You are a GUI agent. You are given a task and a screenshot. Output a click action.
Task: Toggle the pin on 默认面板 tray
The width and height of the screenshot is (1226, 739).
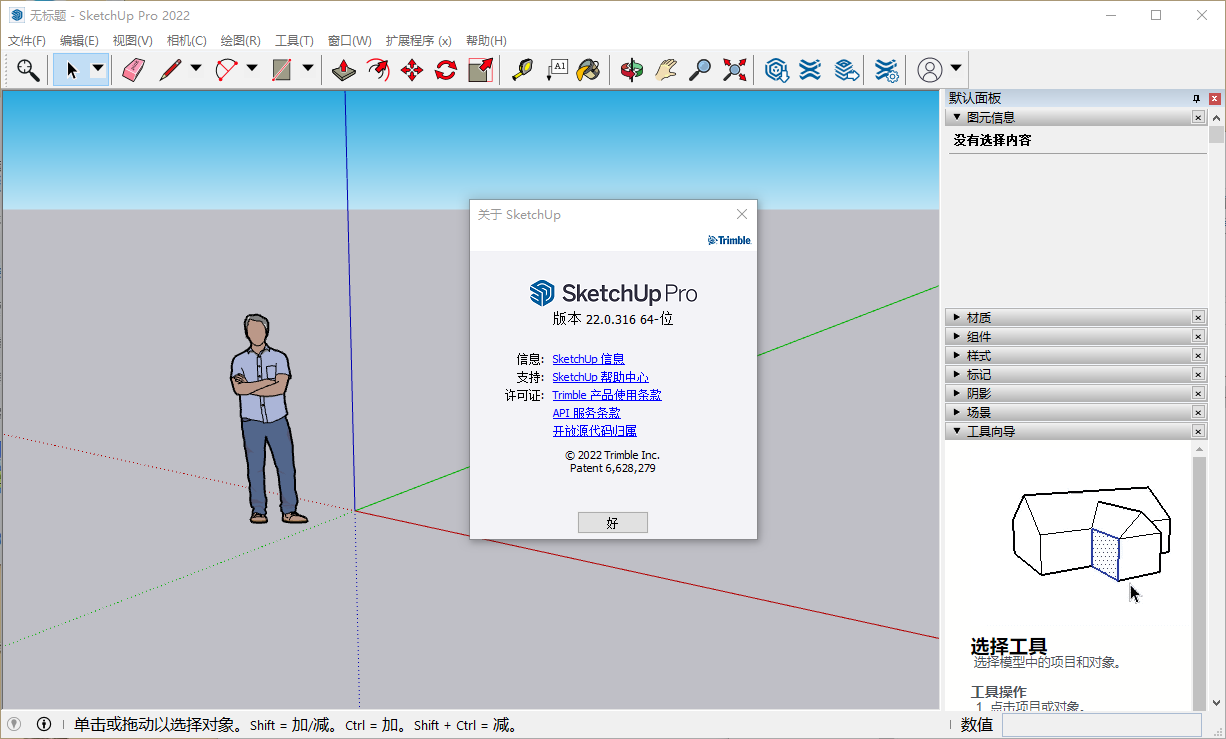click(x=1196, y=98)
